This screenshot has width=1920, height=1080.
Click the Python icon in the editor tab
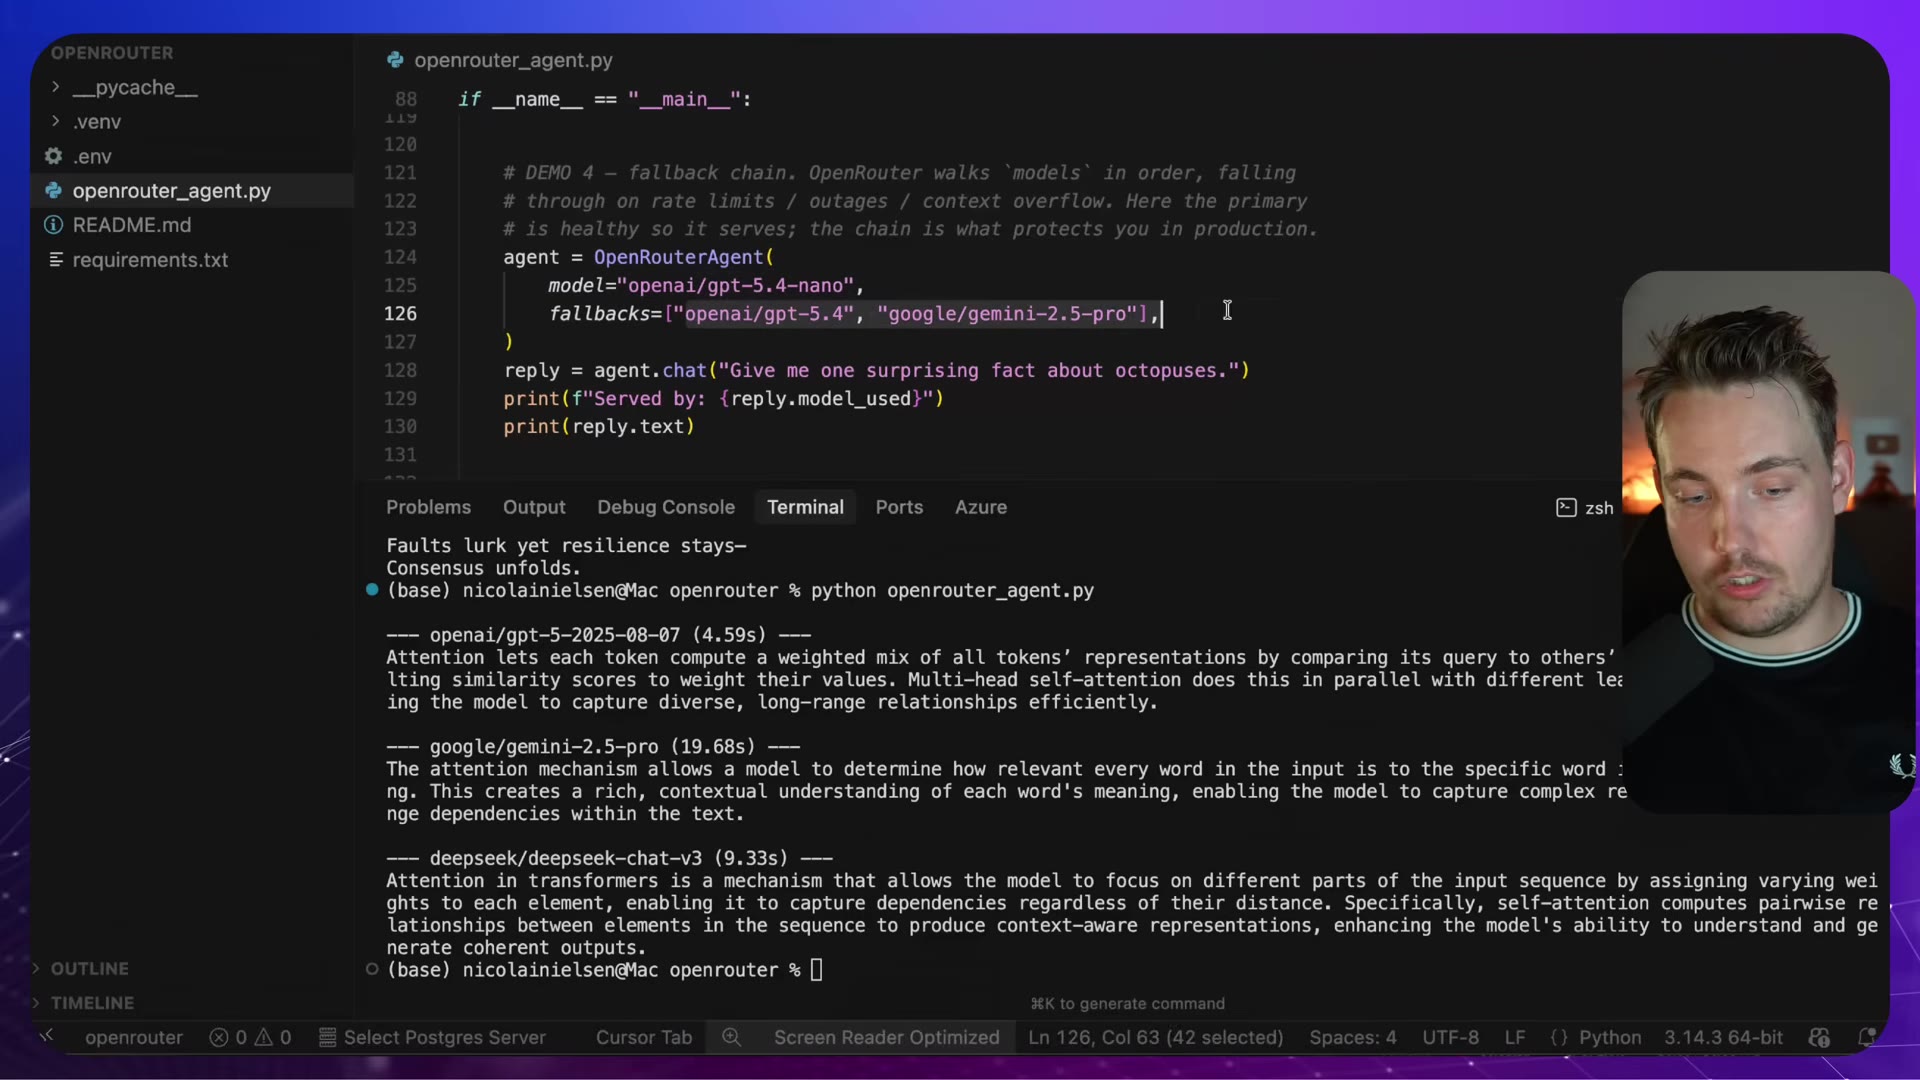click(x=395, y=60)
